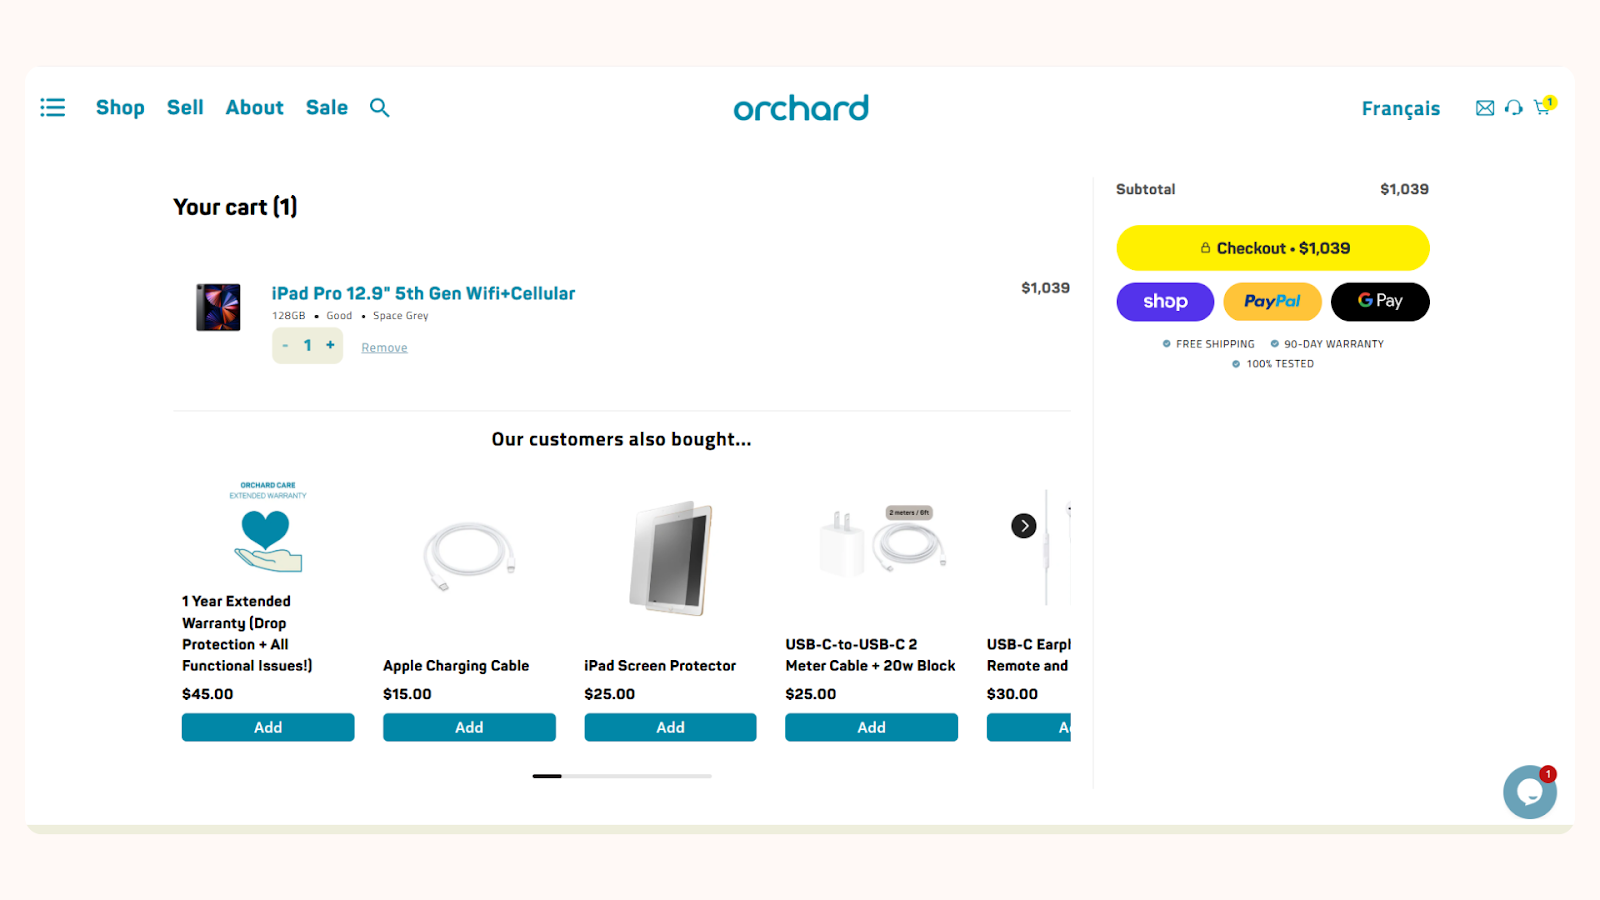
Task: Choose Google Pay checkout
Action: click(1379, 301)
